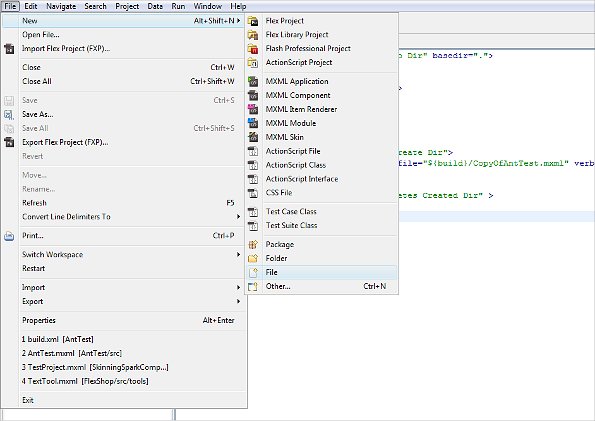Select Folder label in New submenu

point(276,259)
